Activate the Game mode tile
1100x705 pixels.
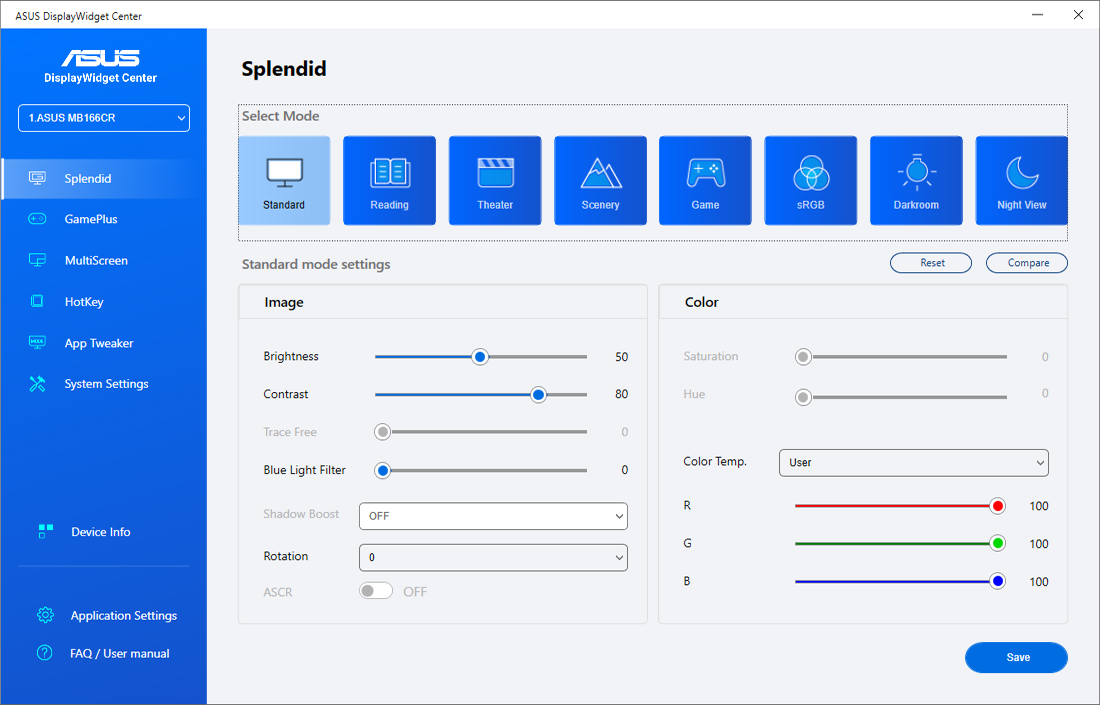pyautogui.click(x=705, y=180)
